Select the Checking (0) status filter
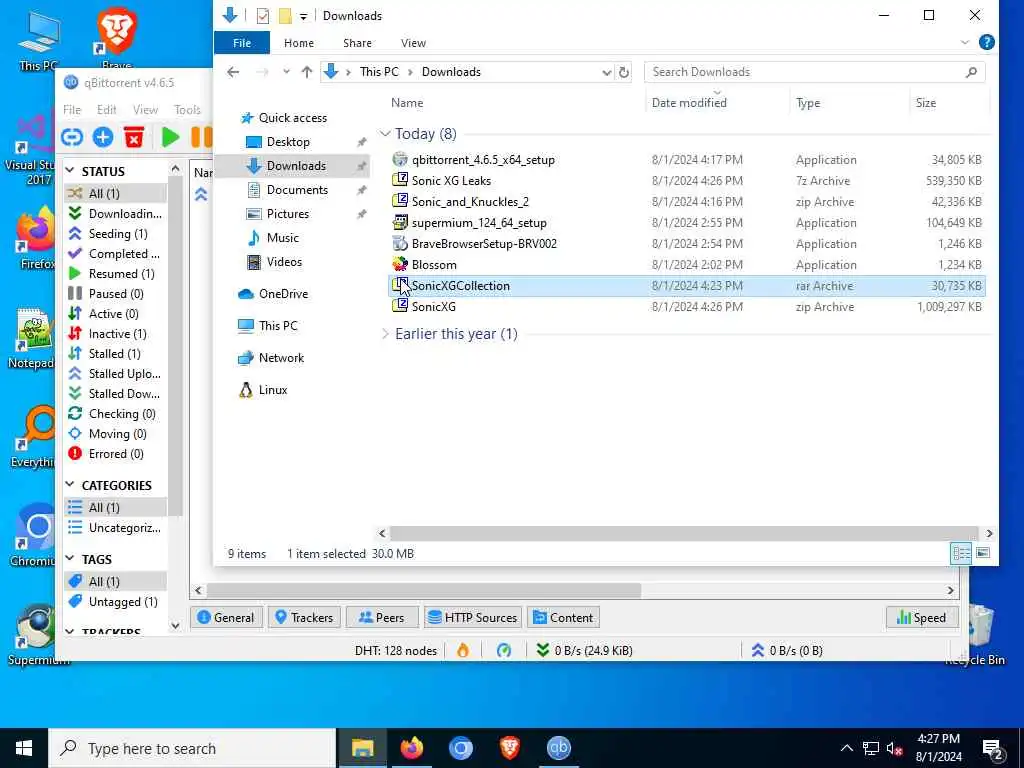1024x768 pixels. [116, 414]
